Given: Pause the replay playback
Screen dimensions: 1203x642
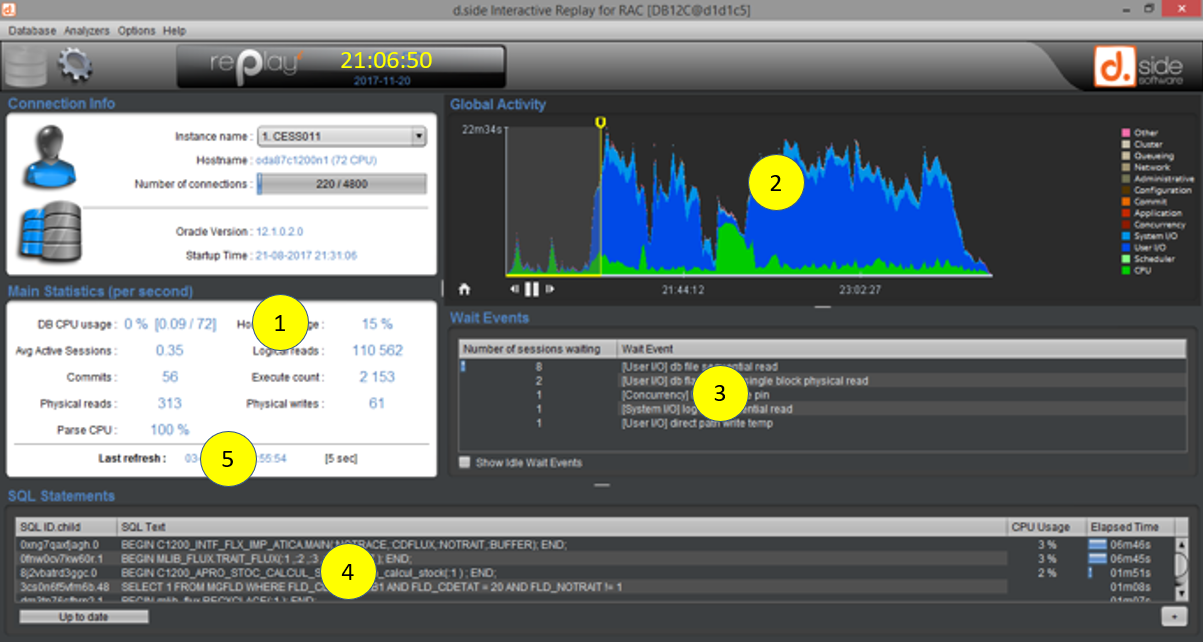Looking at the screenshot, I should (x=532, y=289).
